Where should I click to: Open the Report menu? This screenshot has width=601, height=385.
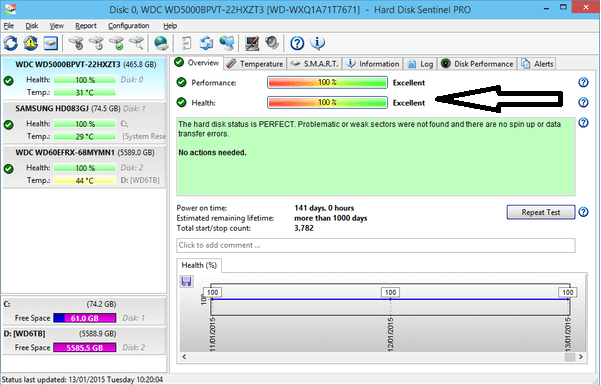click(86, 26)
